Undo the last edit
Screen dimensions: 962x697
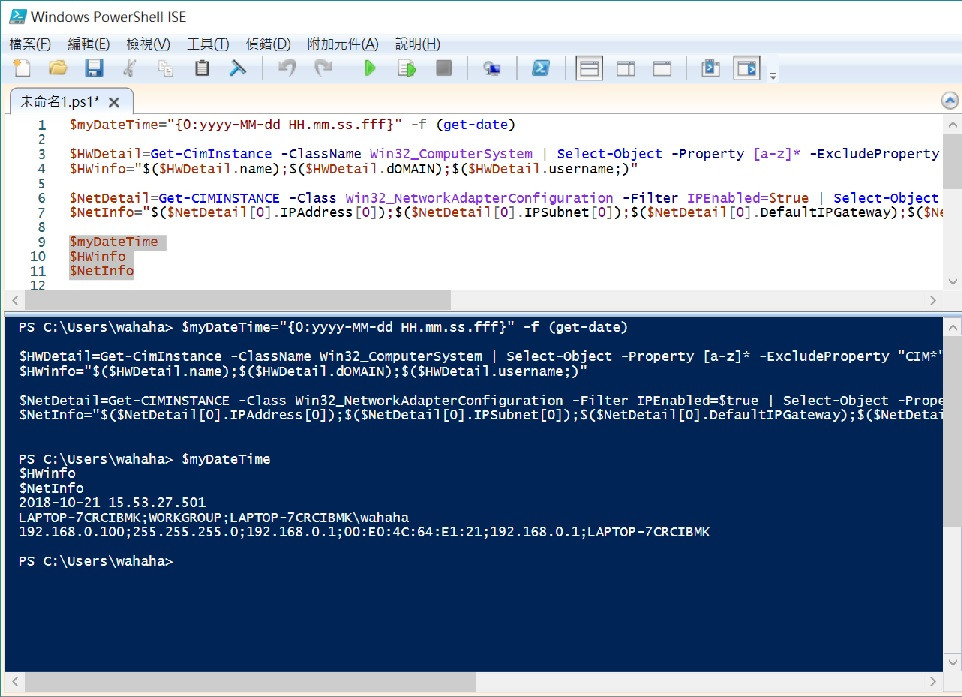(x=287, y=68)
